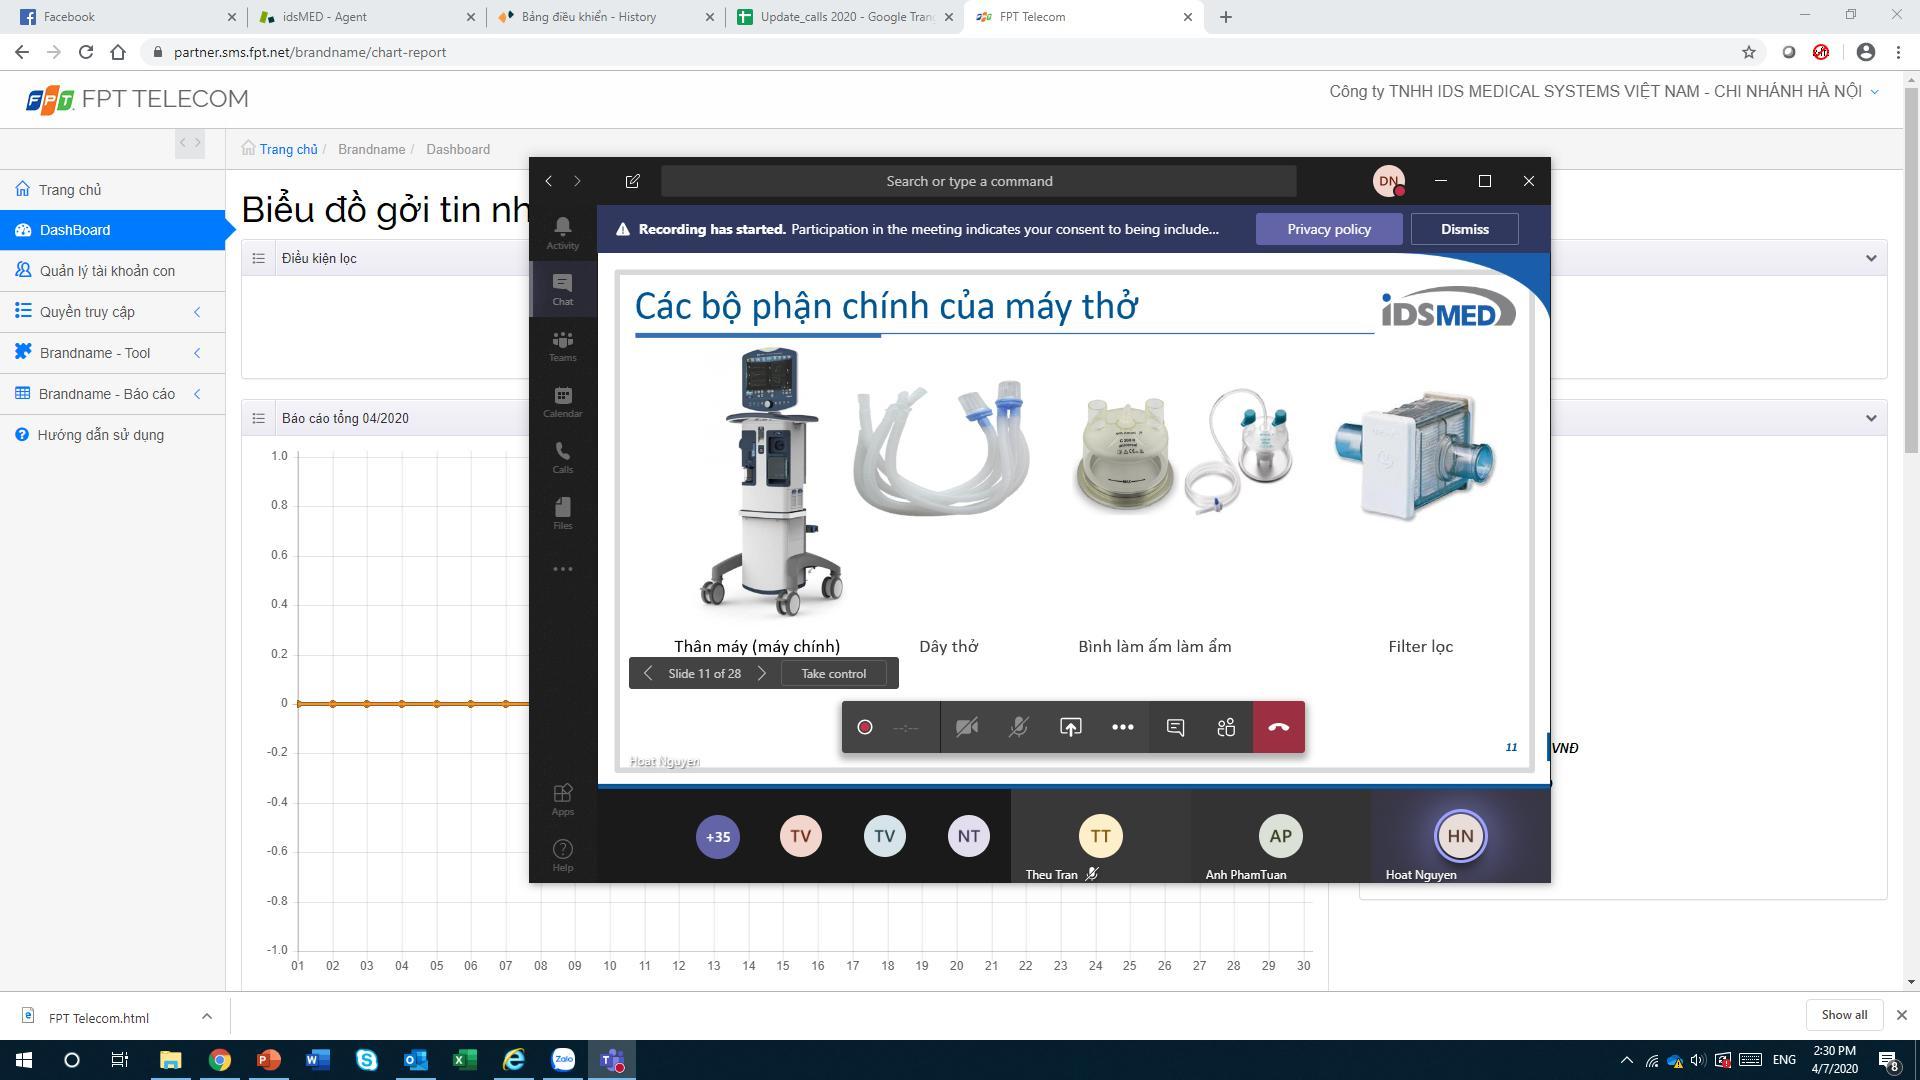Screen dimensions: 1920x1080
Task: Go to the previous slide
Action: (647, 673)
